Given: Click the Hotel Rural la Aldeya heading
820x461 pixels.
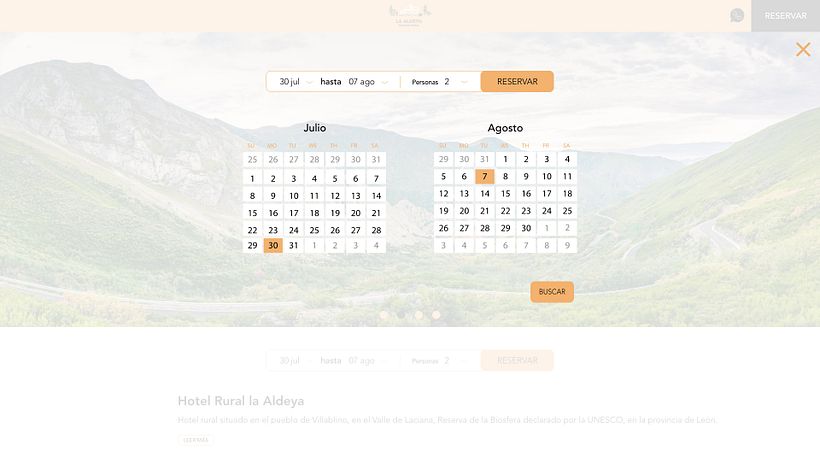Looking at the screenshot, I should coord(241,401).
